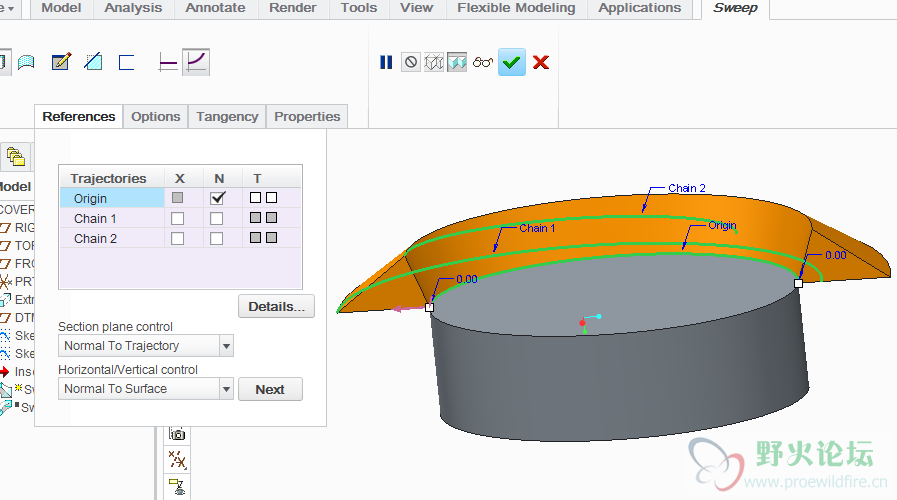This screenshot has width=897, height=500.
Task: Toggle the datum point display icon
Action: (x=177, y=460)
